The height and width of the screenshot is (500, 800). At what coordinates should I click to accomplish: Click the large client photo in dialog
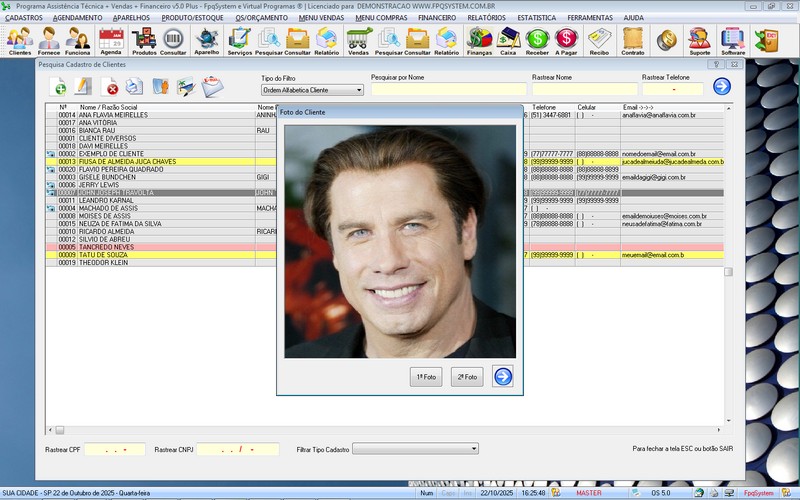tap(400, 242)
